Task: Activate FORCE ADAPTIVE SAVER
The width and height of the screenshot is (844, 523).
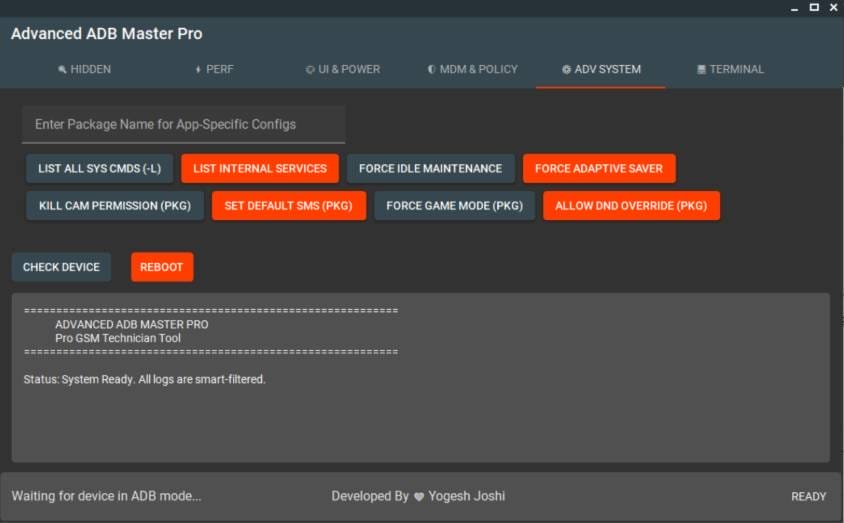Action: [599, 168]
